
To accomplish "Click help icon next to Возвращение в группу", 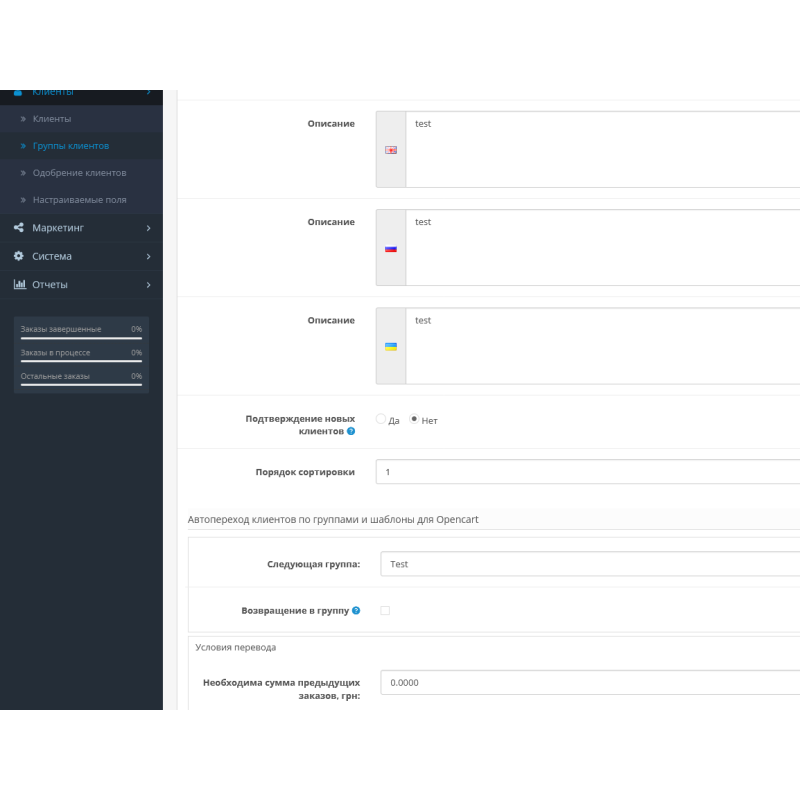I will [356, 610].
